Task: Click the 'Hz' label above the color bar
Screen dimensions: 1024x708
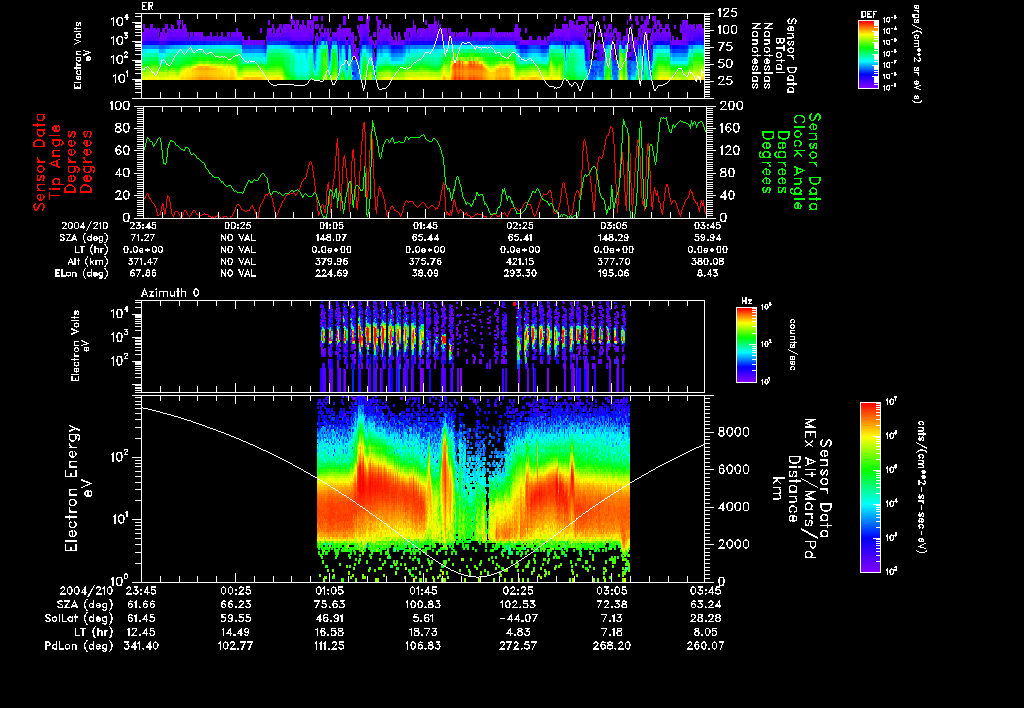Action: pyautogui.click(x=746, y=301)
